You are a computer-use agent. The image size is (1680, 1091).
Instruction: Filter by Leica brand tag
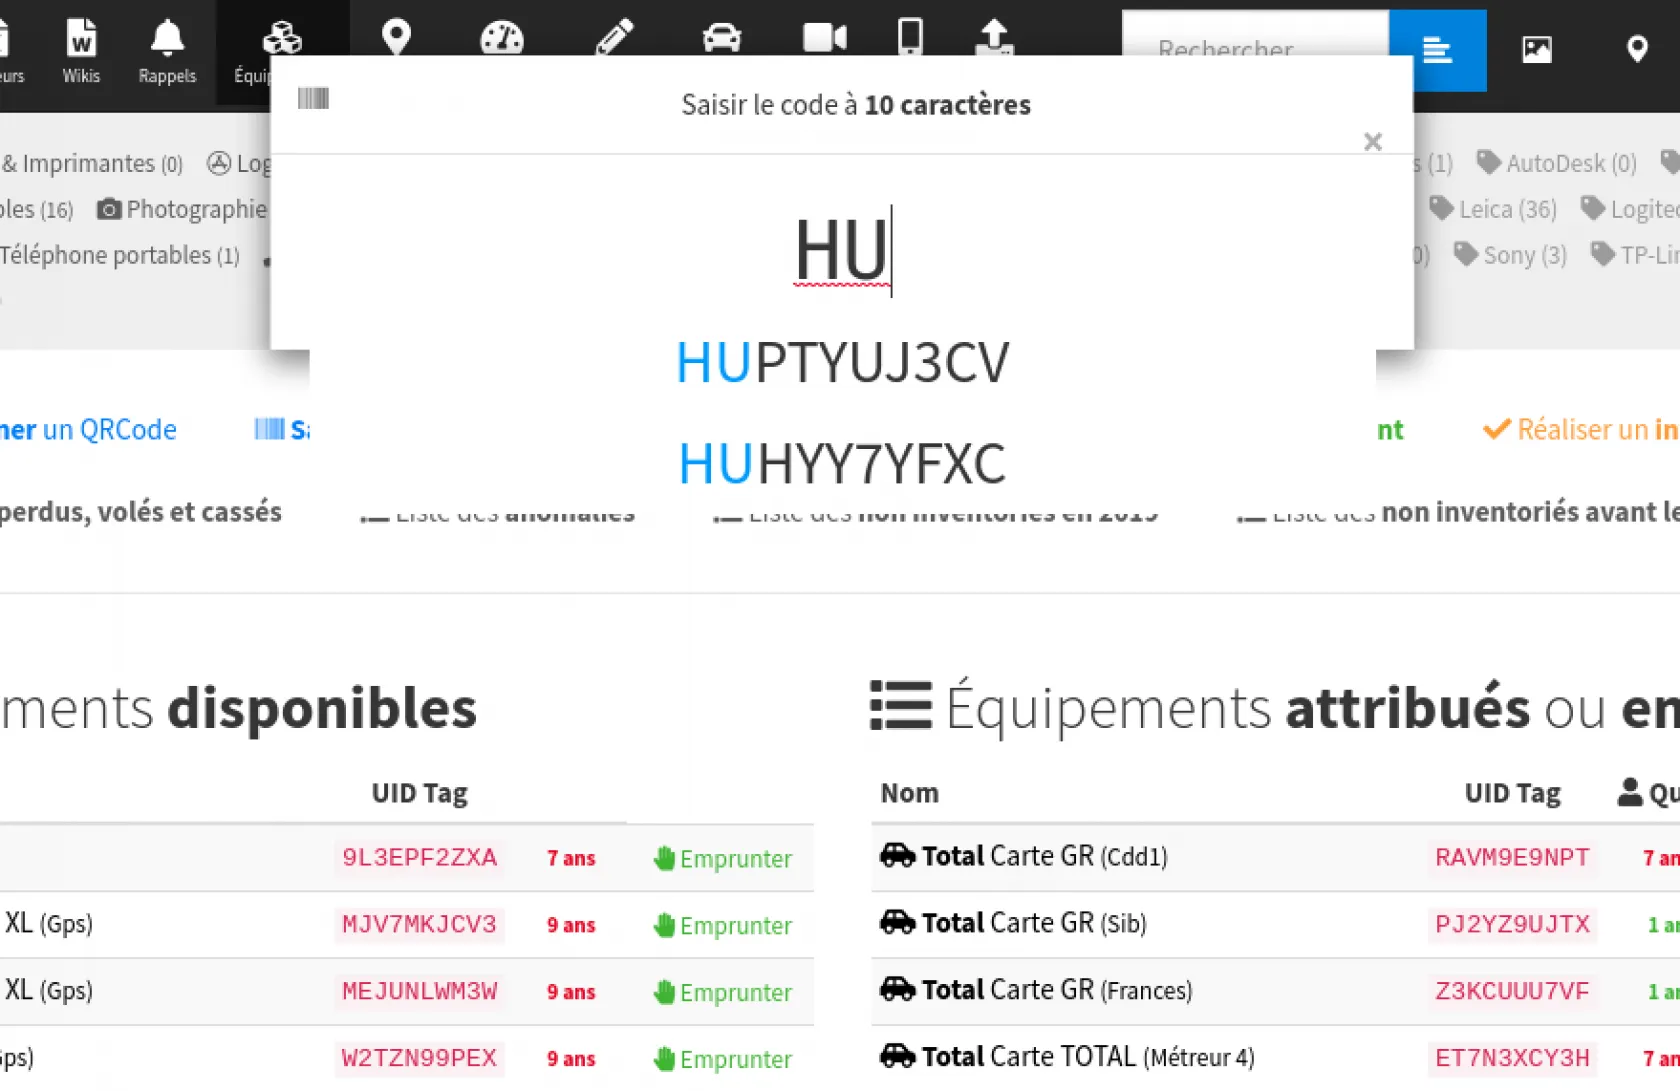click(x=1494, y=209)
